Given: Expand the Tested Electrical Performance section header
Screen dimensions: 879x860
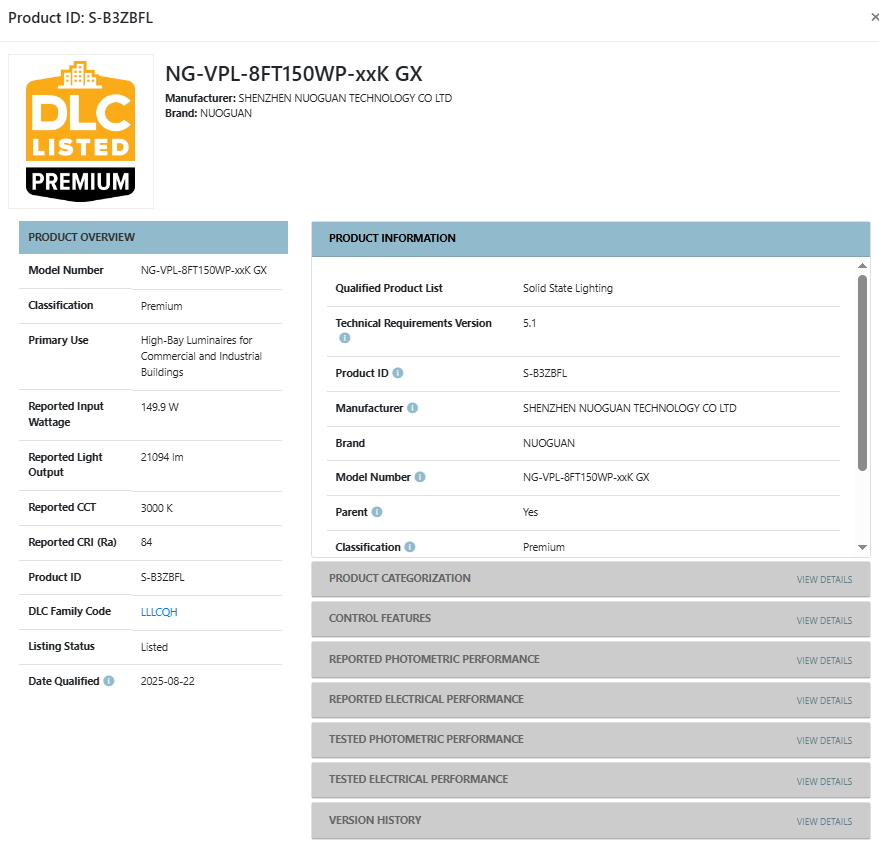Looking at the screenshot, I should pyautogui.click(x=590, y=780).
